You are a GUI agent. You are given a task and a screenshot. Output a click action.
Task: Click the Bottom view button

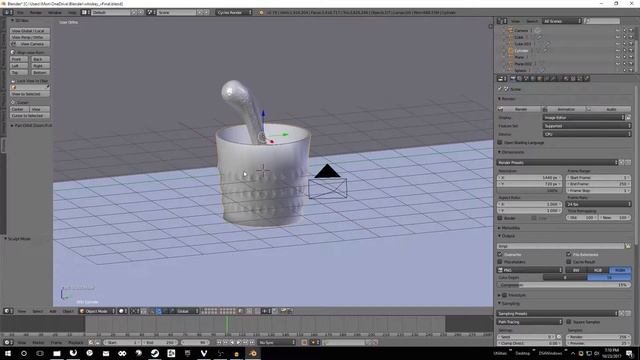point(40,72)
